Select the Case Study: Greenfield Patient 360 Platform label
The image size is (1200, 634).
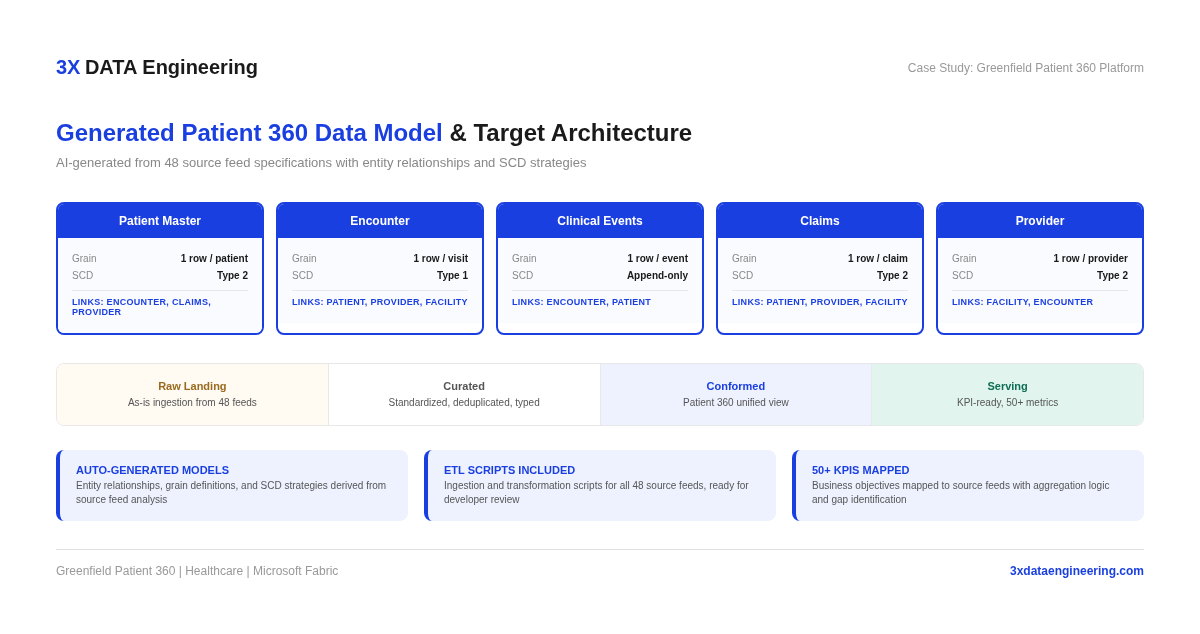[1026, 68]
